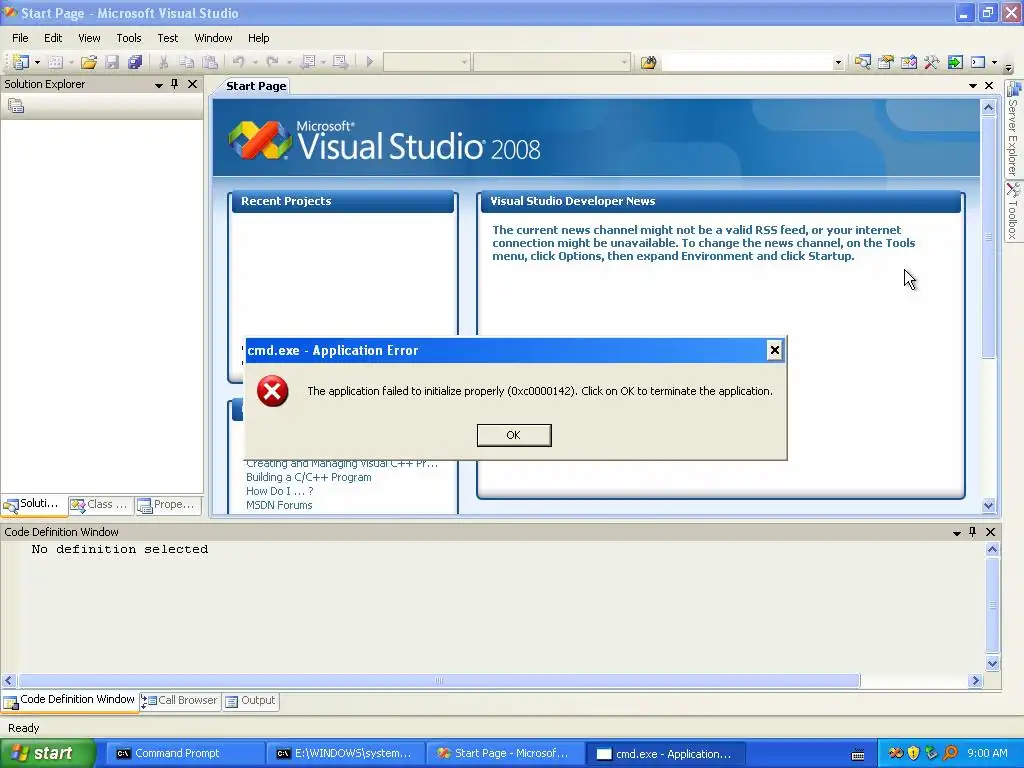Switch to the Output tab
This screenshot has width=1024, height=768.
tap(251, 700)
